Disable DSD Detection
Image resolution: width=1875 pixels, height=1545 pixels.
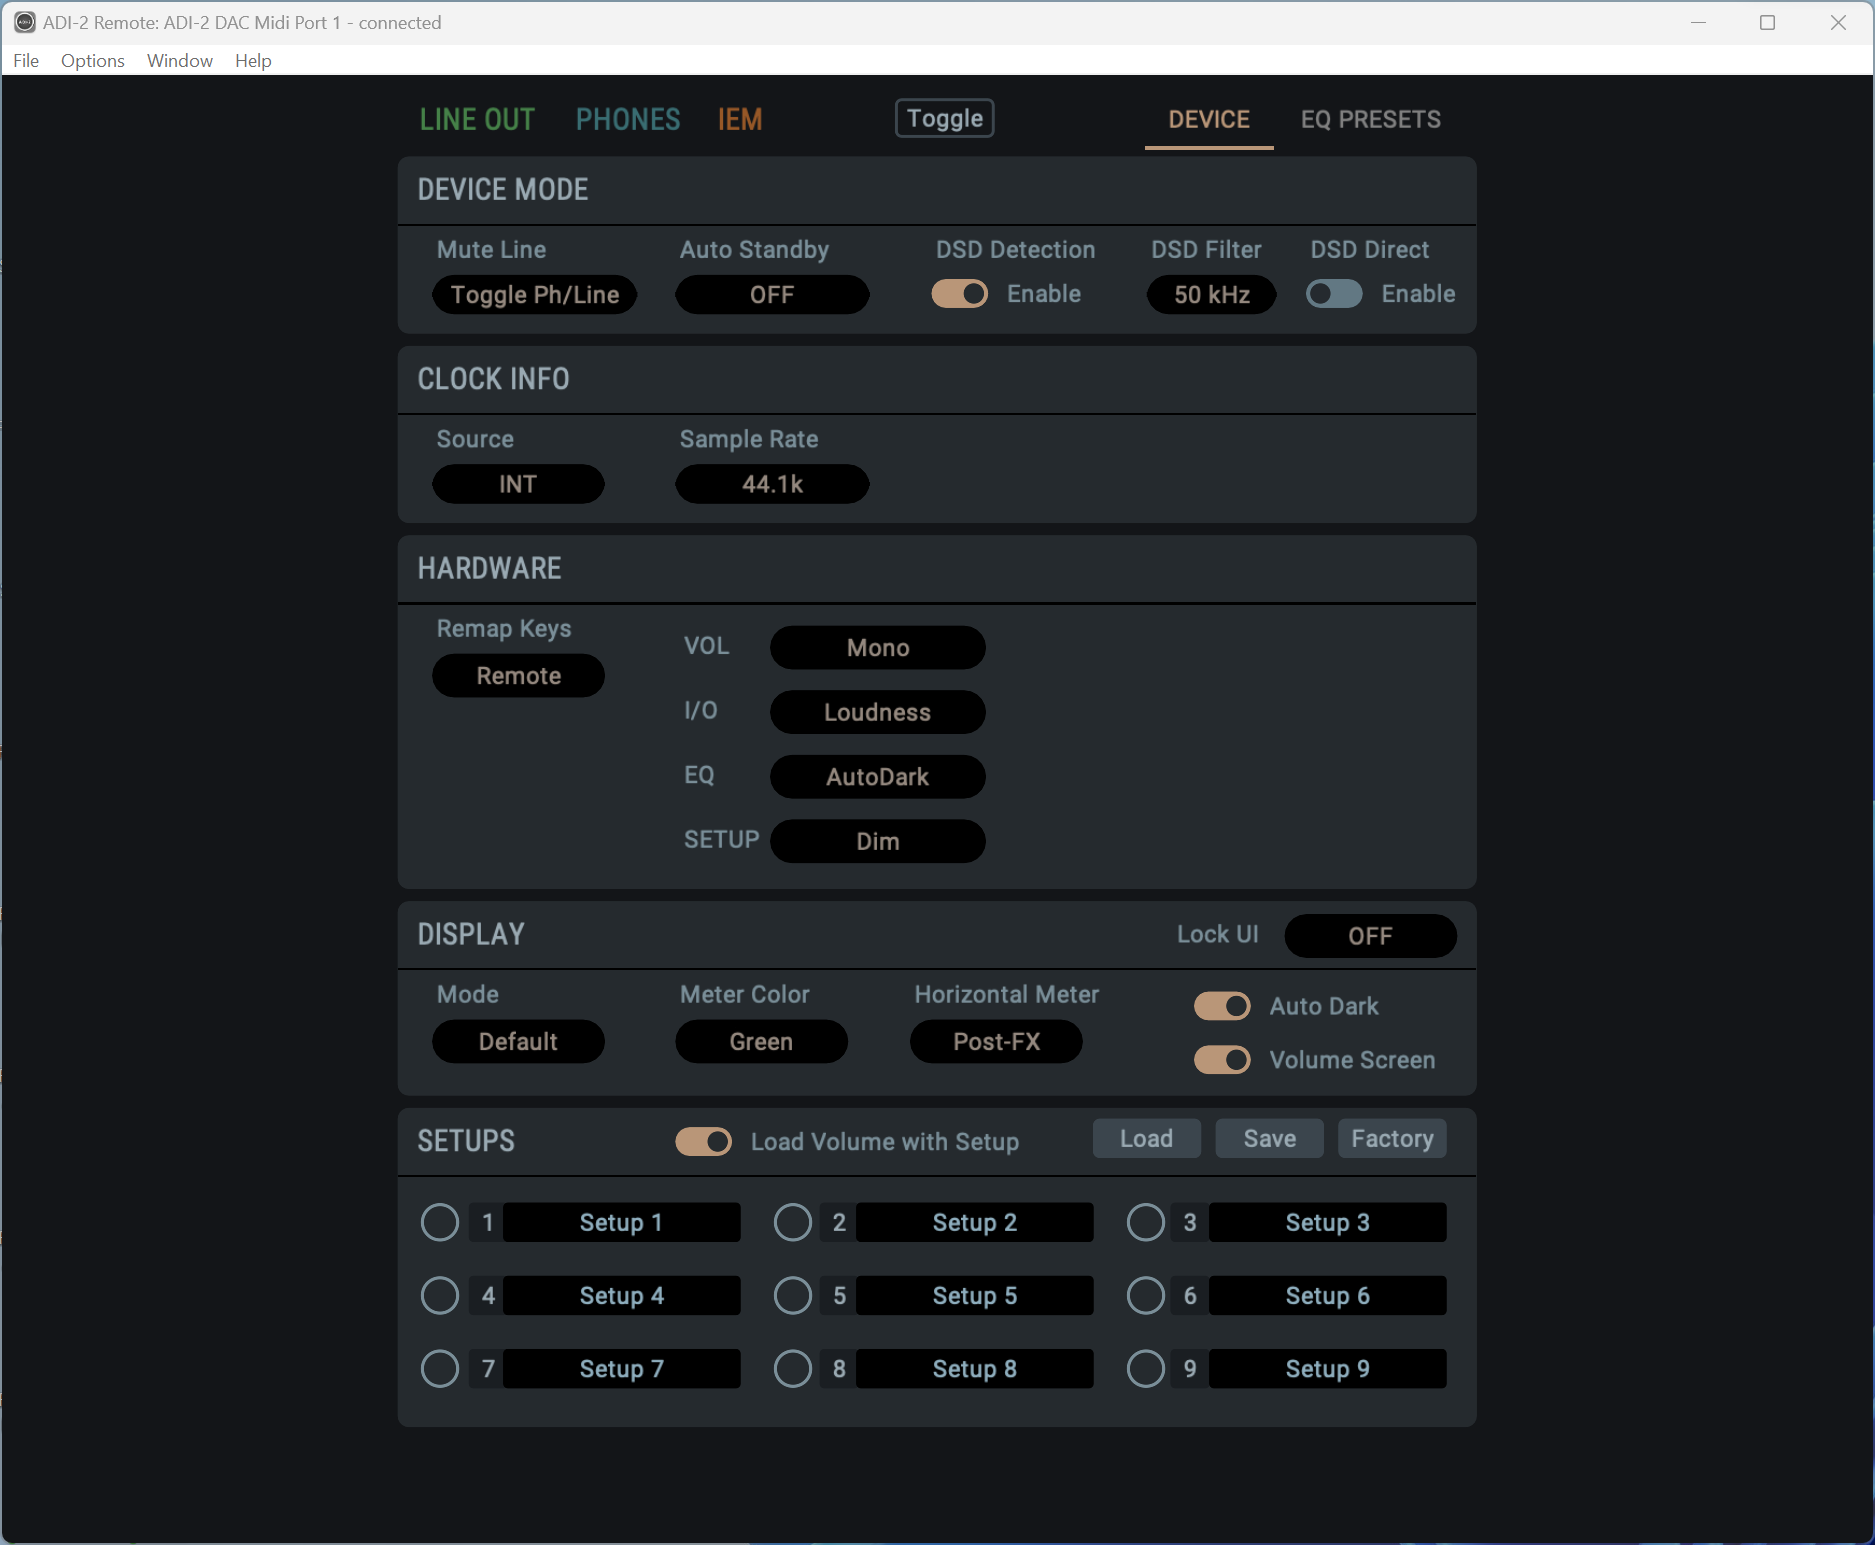[959, 293]
